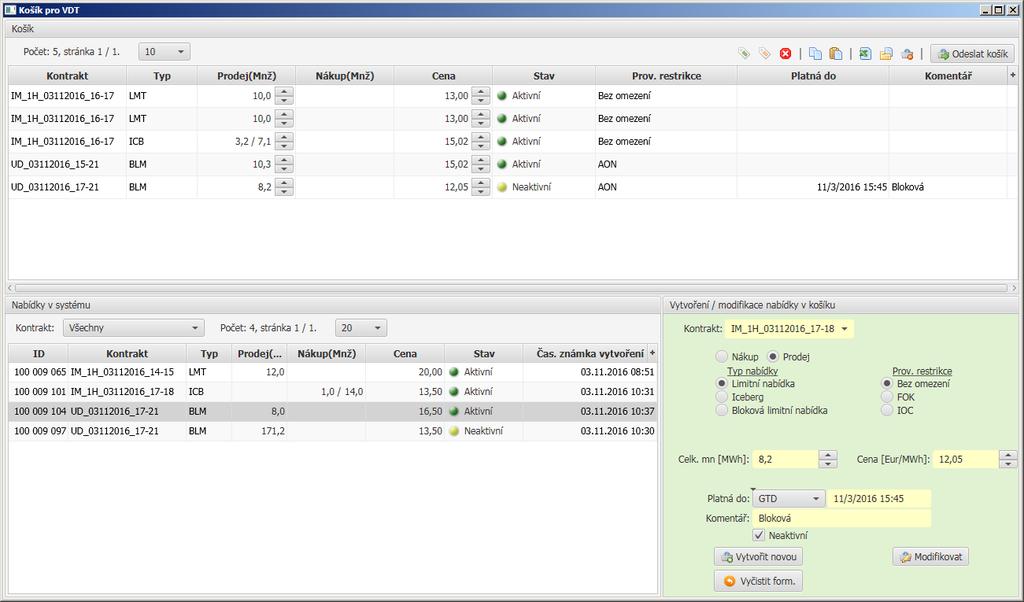This screenshot has width=1024, height=602.
Task: Click green status dot of offer 100 009 065
Action: (x=454, y=372)
